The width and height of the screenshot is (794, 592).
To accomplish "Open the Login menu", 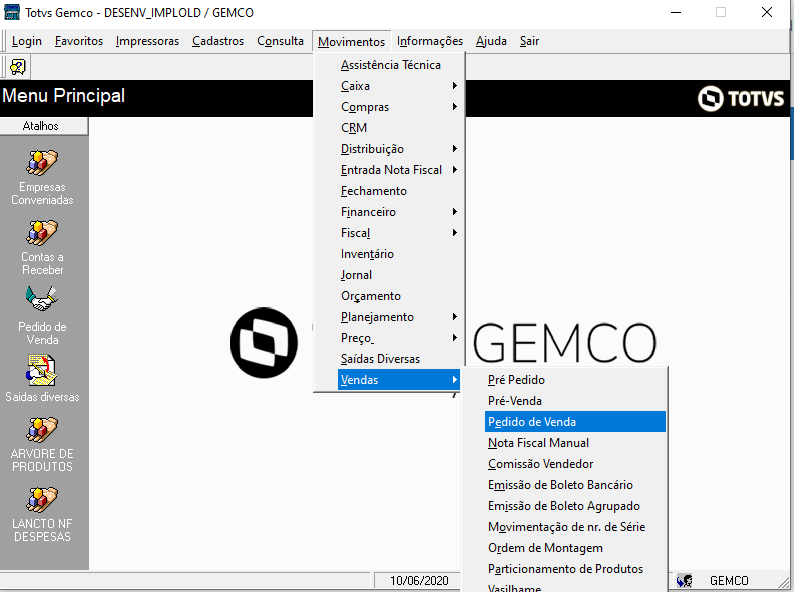I will (27, 41).
